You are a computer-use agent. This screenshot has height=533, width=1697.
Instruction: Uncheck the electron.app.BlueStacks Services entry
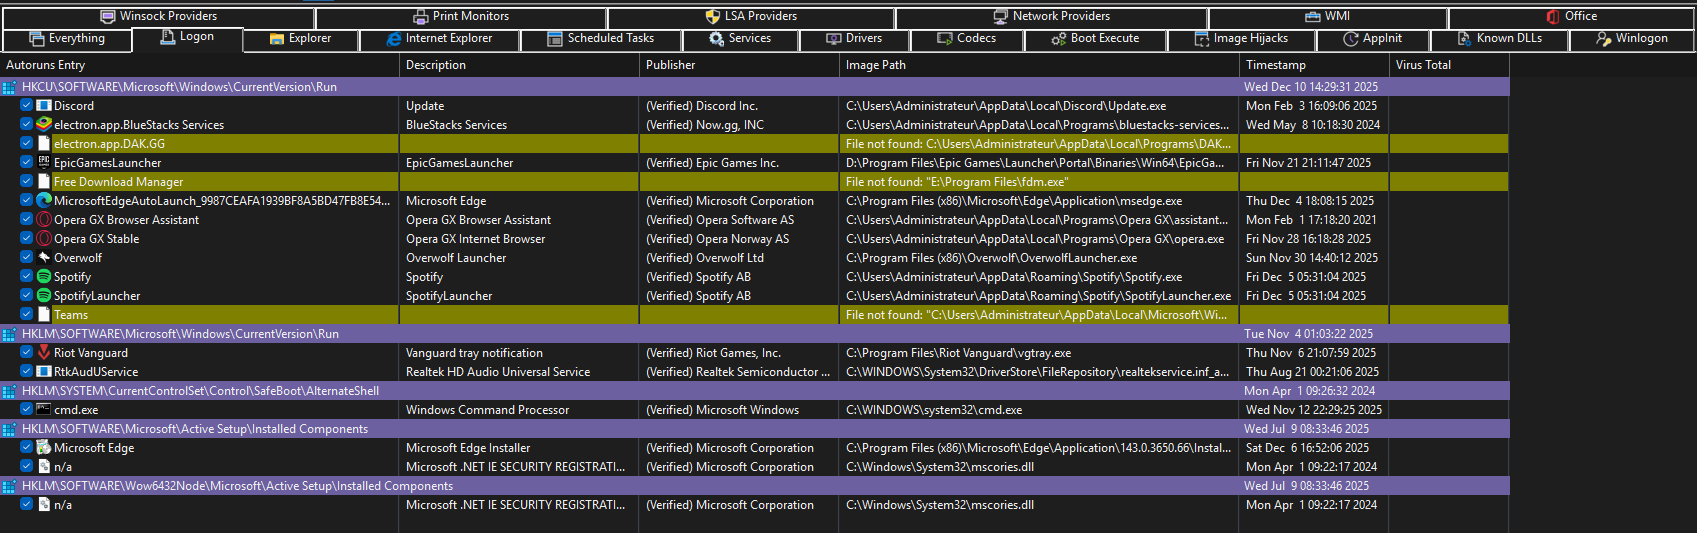[x=27, y=124]
